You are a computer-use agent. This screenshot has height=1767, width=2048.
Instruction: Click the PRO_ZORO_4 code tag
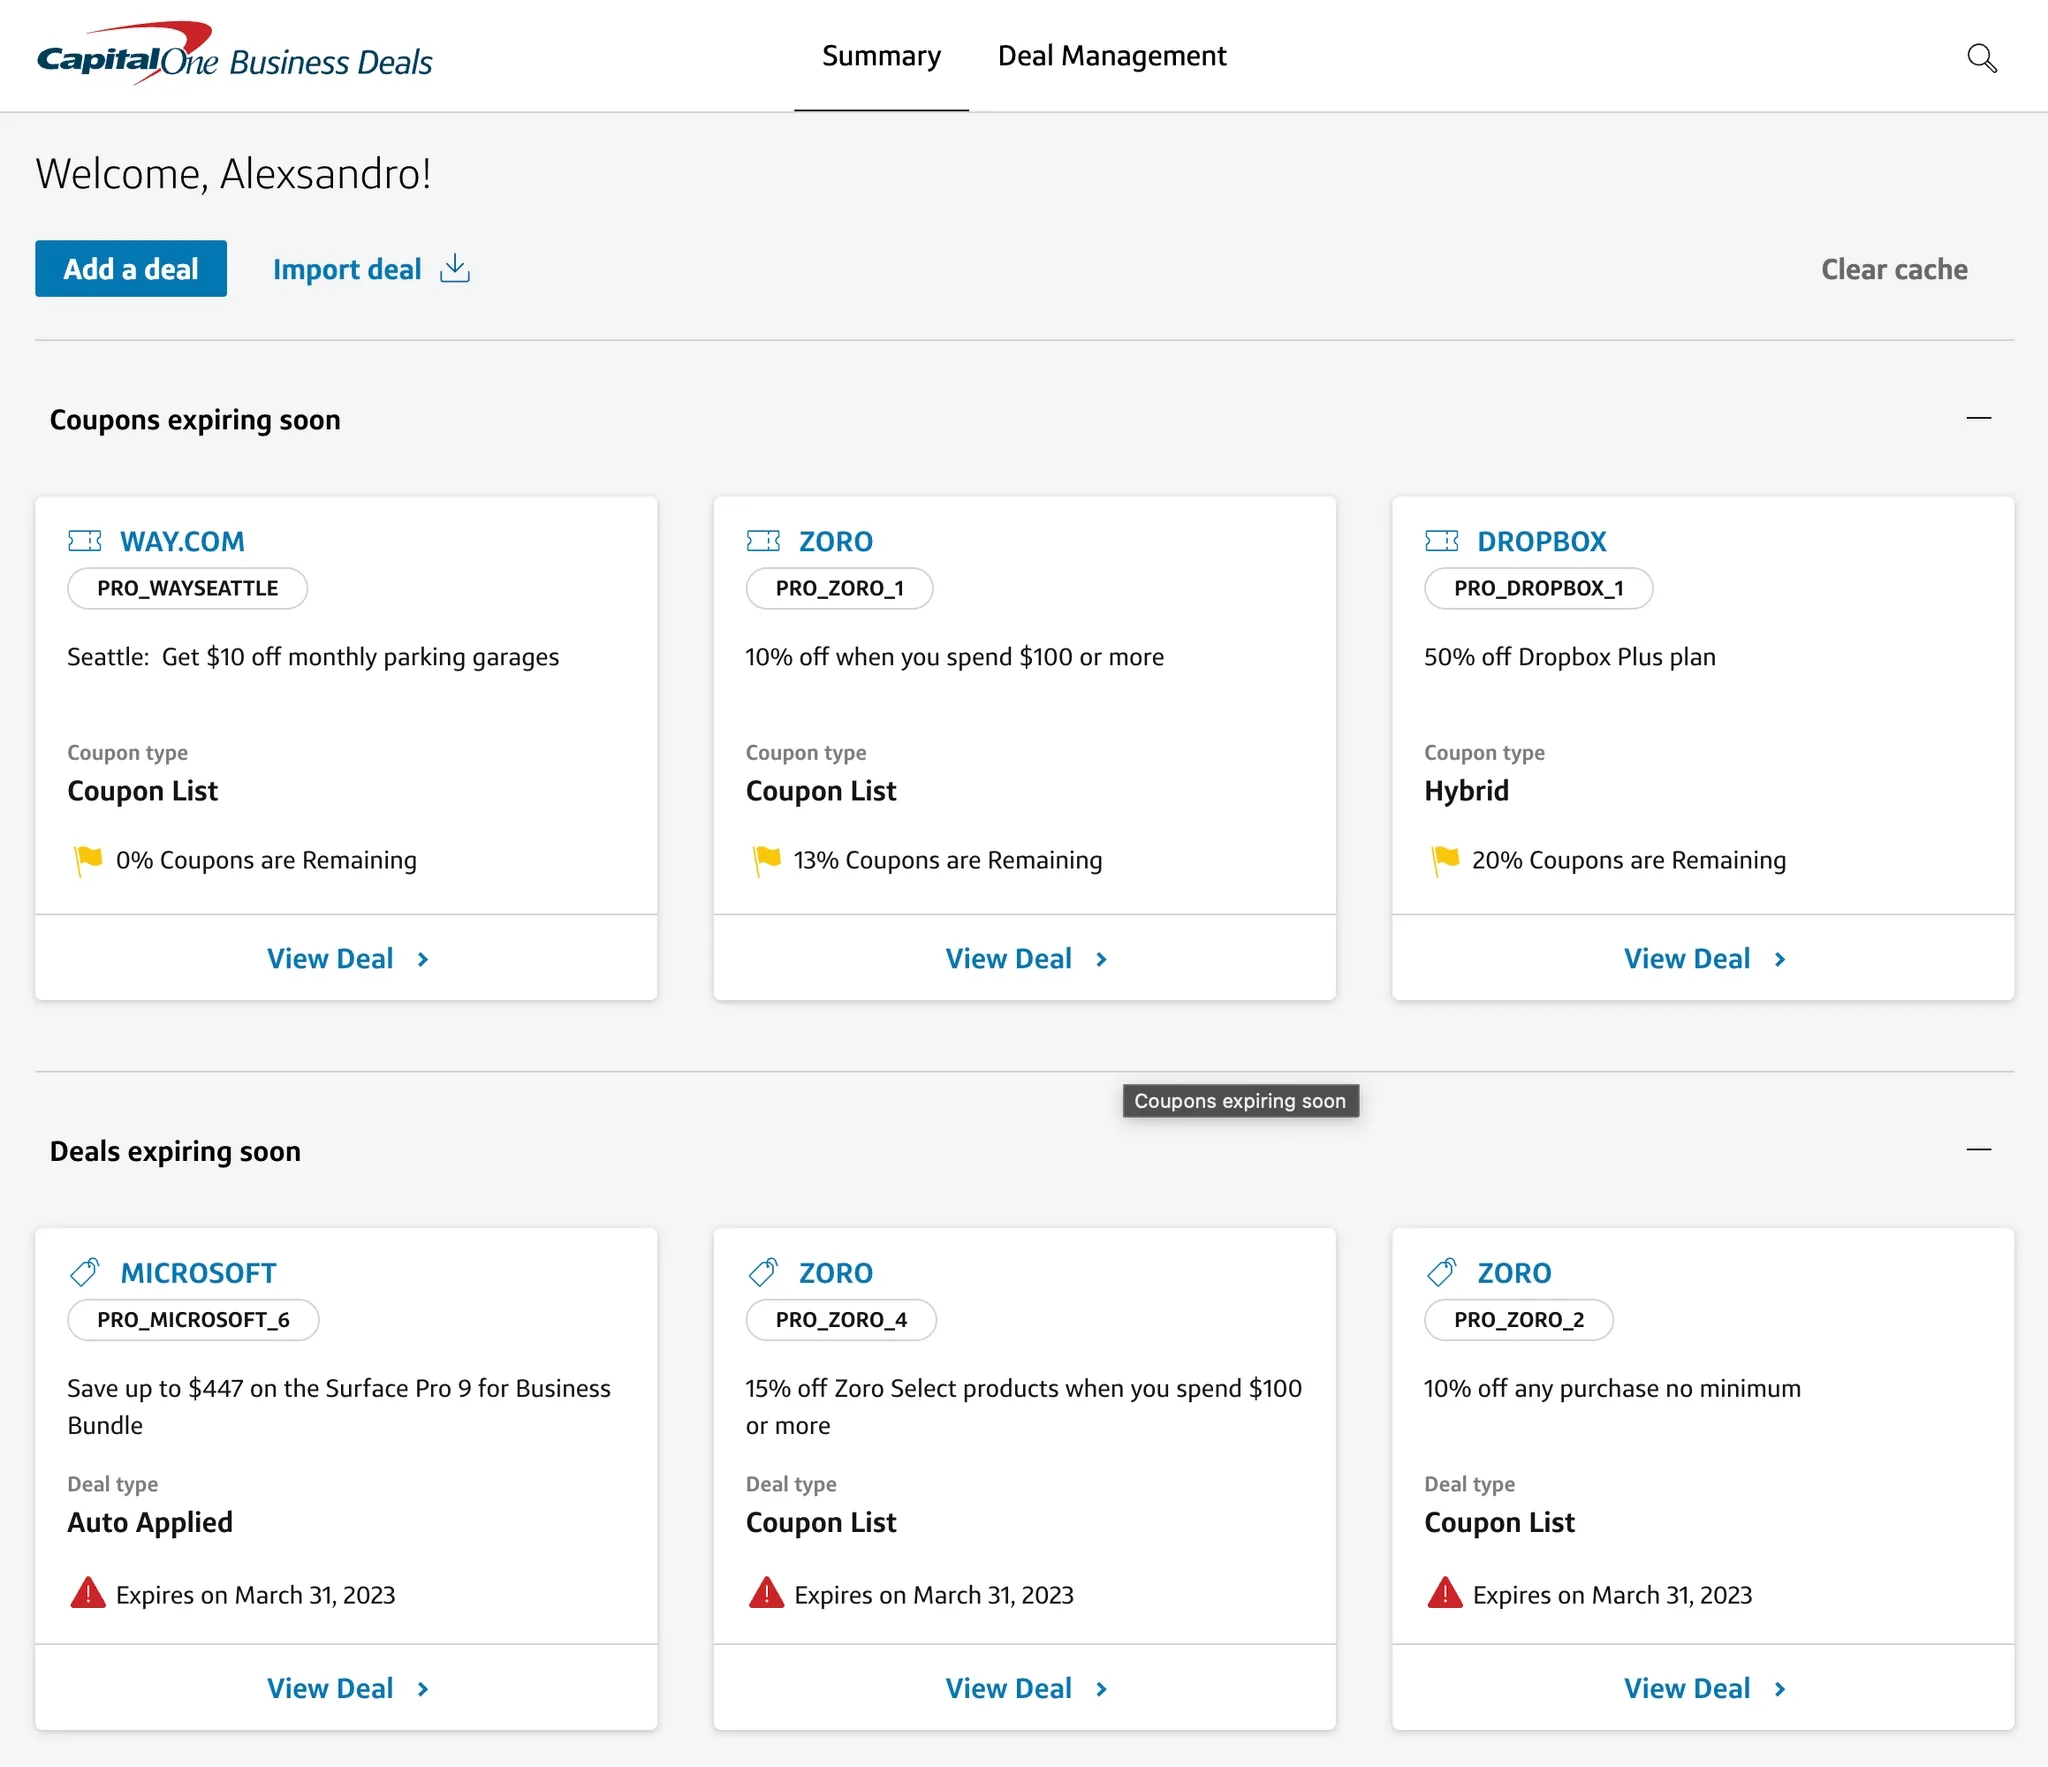coord(841,1319)
